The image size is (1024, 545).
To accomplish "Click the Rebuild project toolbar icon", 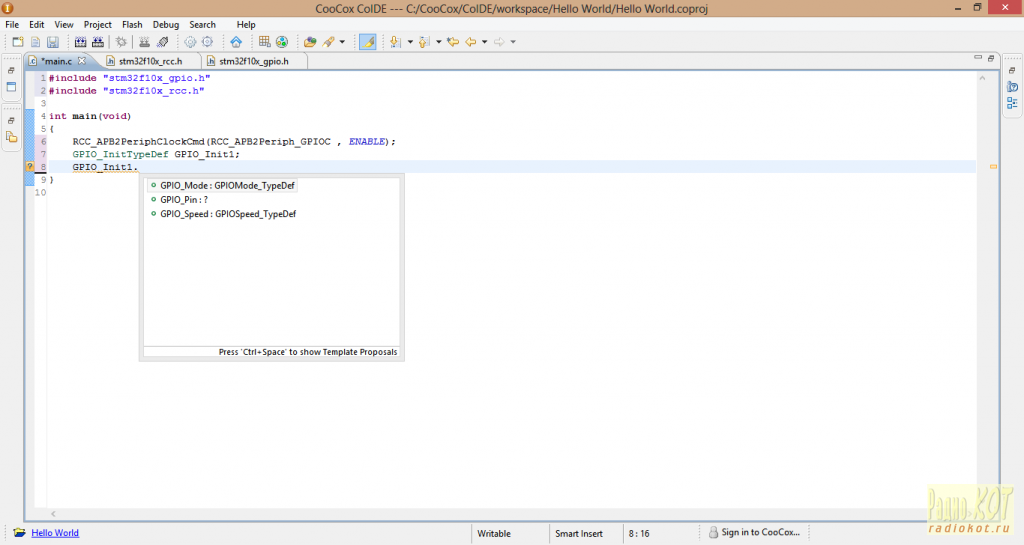I will coord(98,42).
